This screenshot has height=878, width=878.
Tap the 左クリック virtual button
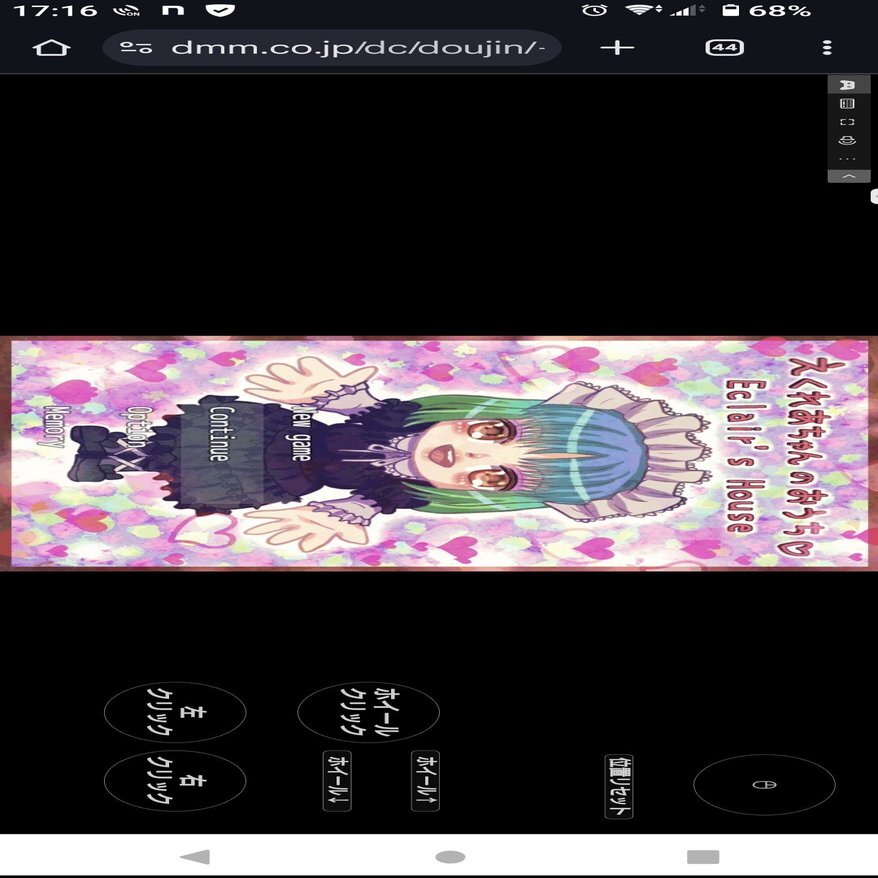pyautogui.click(x=175, y=712)
